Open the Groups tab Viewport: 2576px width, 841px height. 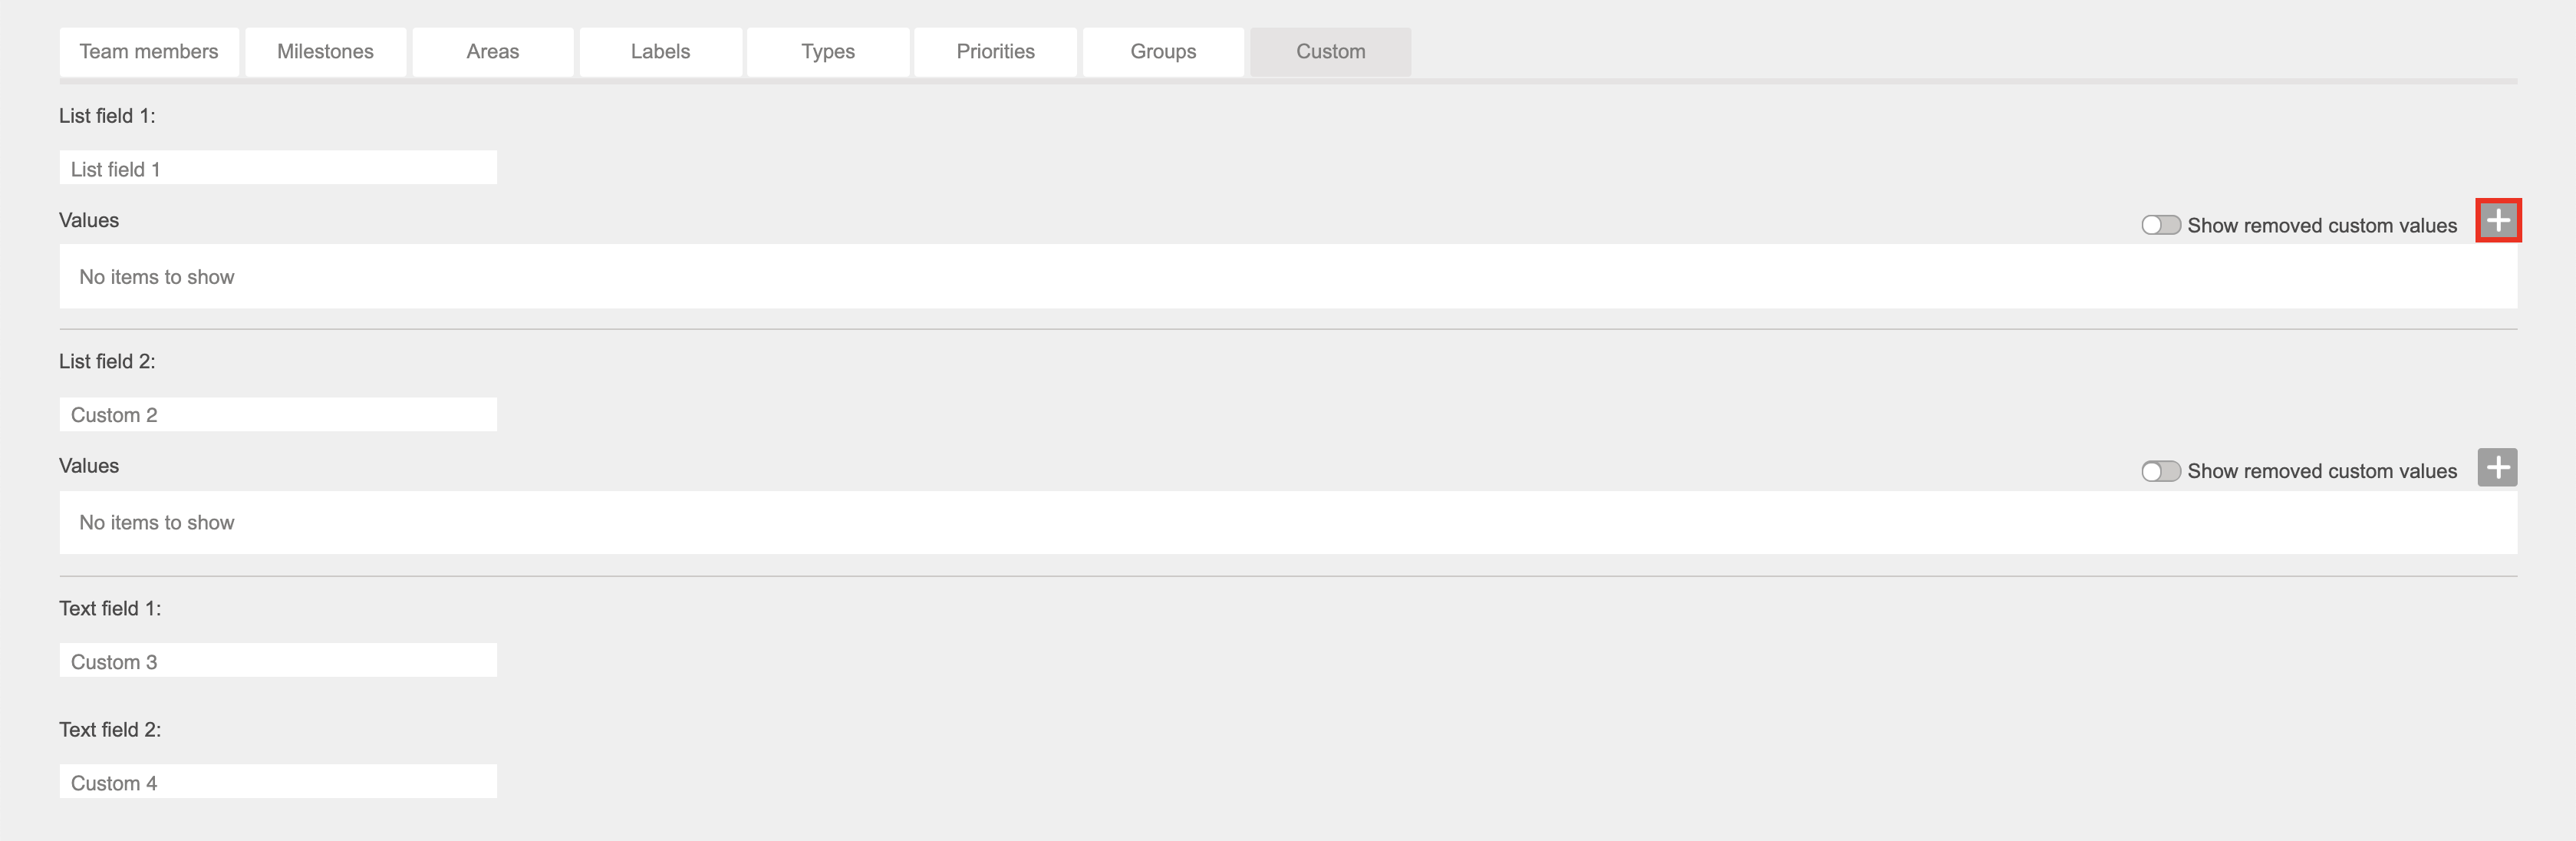(1163, 52)
